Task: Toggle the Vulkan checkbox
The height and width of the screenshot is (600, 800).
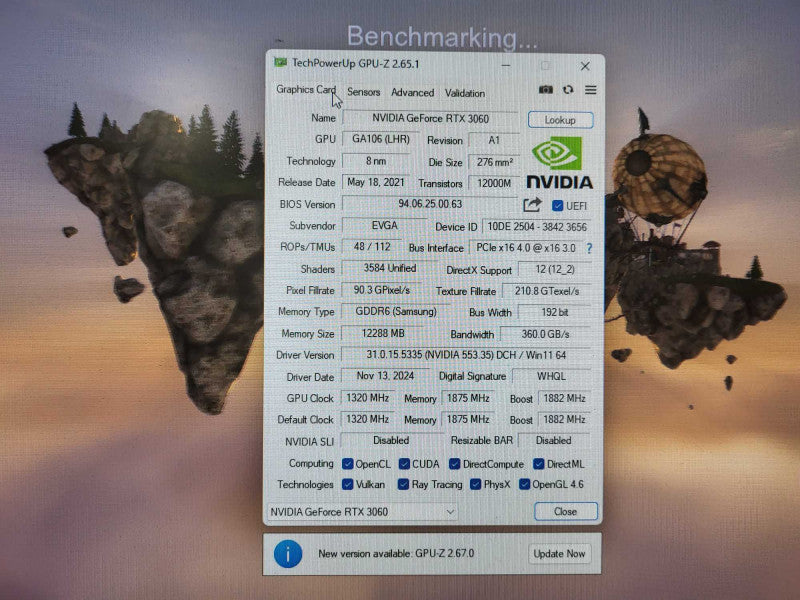Action: pos(348,484)
